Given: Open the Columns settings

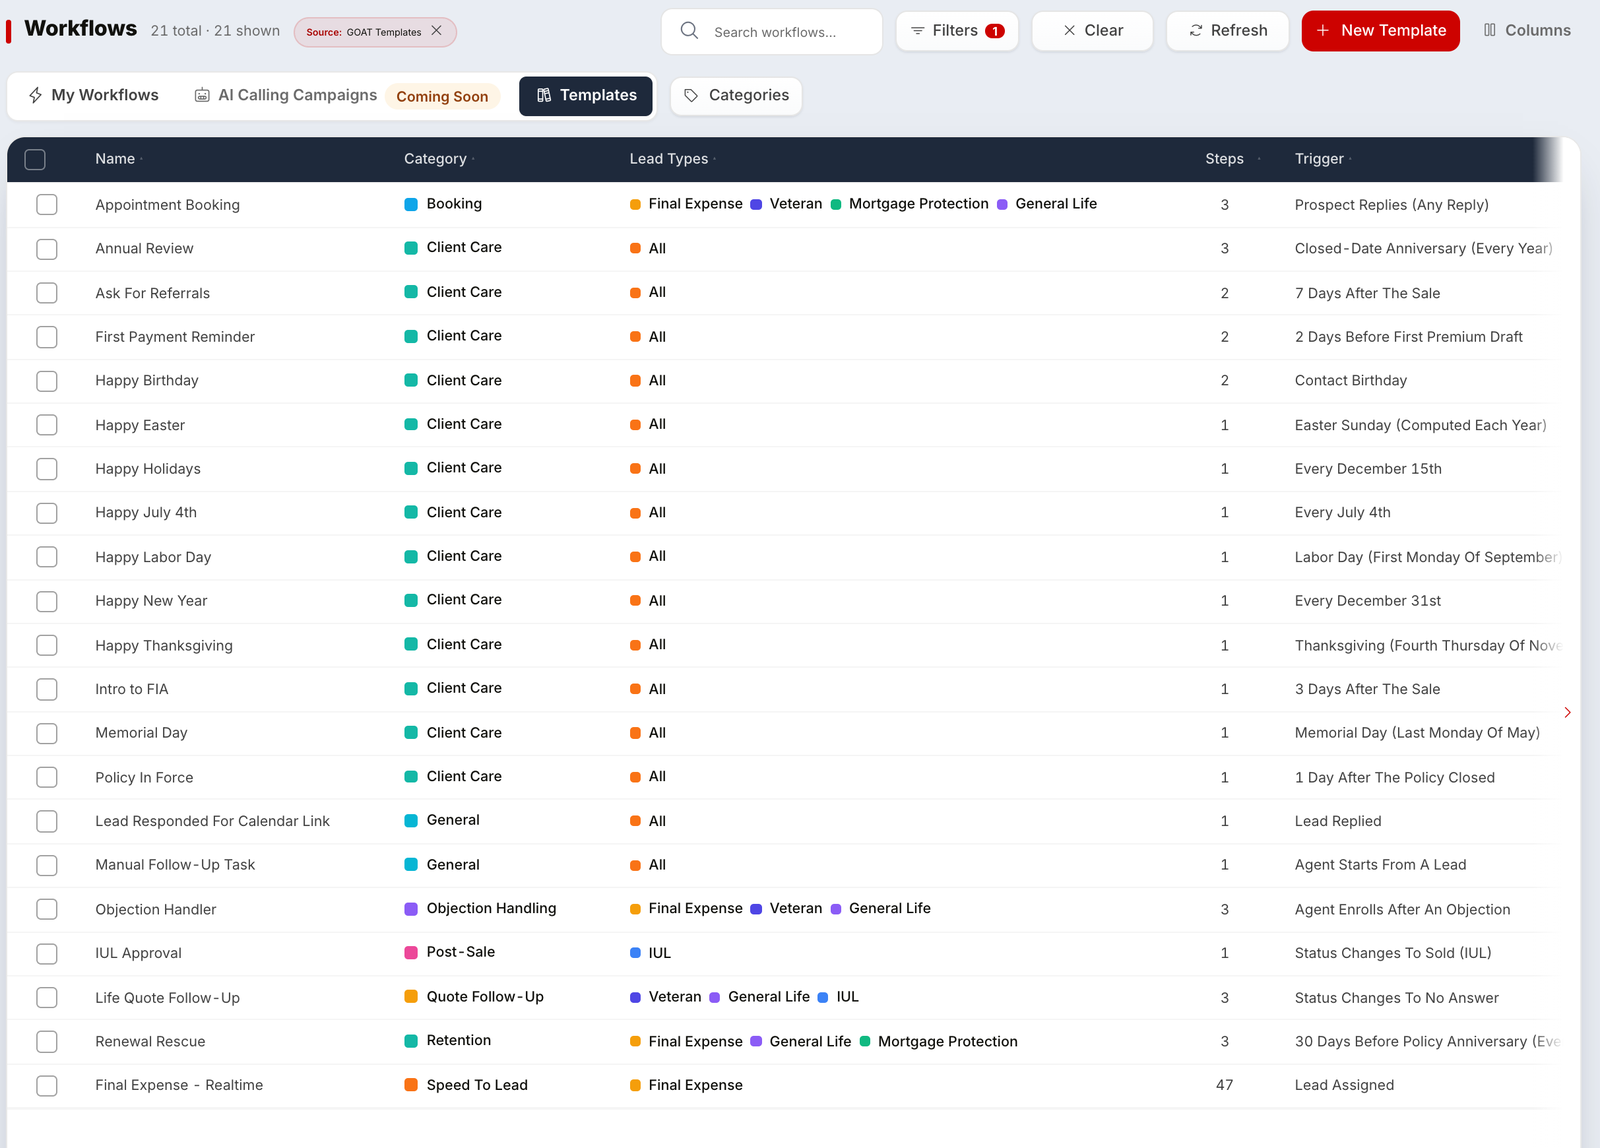Looking at the screenshot, I should coord(1527,31).
